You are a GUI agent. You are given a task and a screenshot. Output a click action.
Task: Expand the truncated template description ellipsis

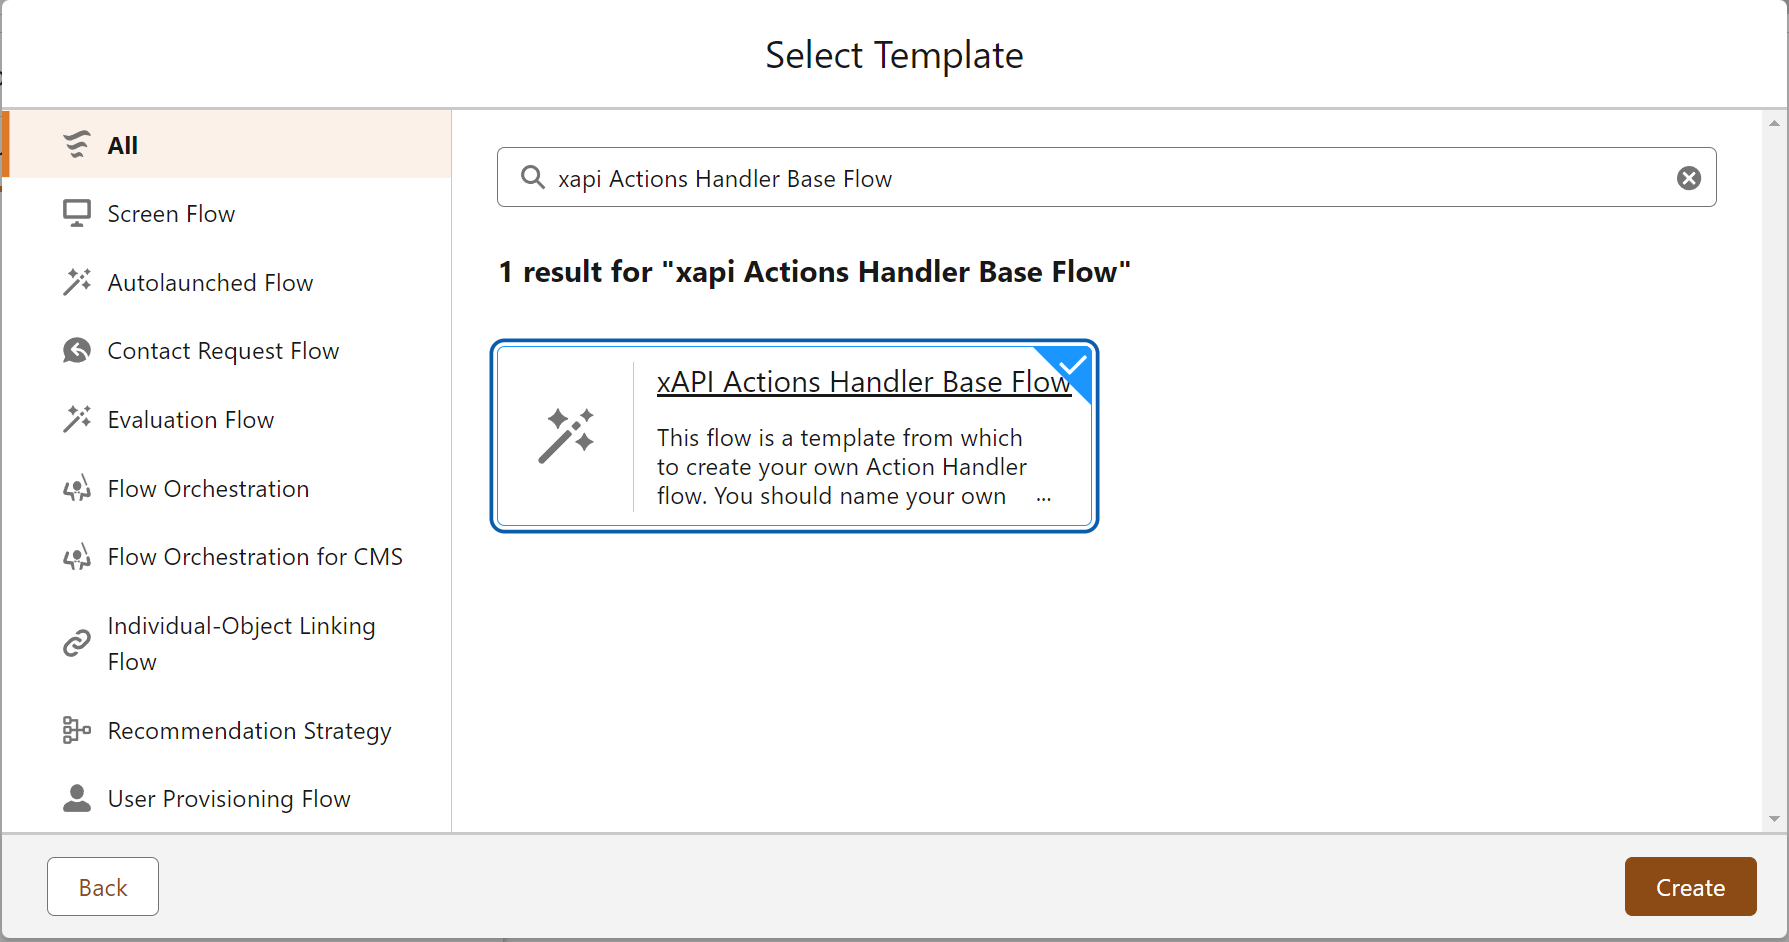(1043, 498)
